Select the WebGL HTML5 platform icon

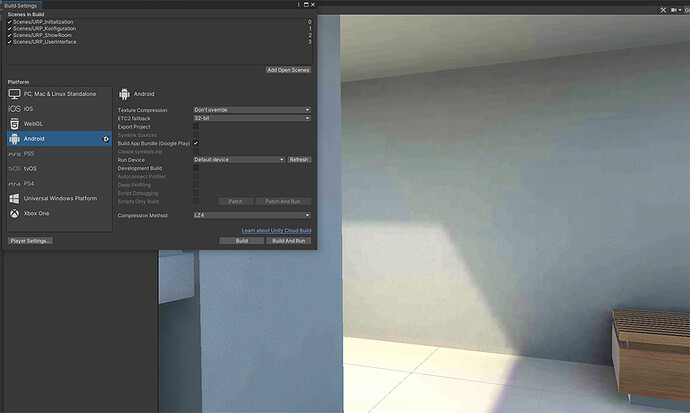pyautogui.click(x=15, y=124)
